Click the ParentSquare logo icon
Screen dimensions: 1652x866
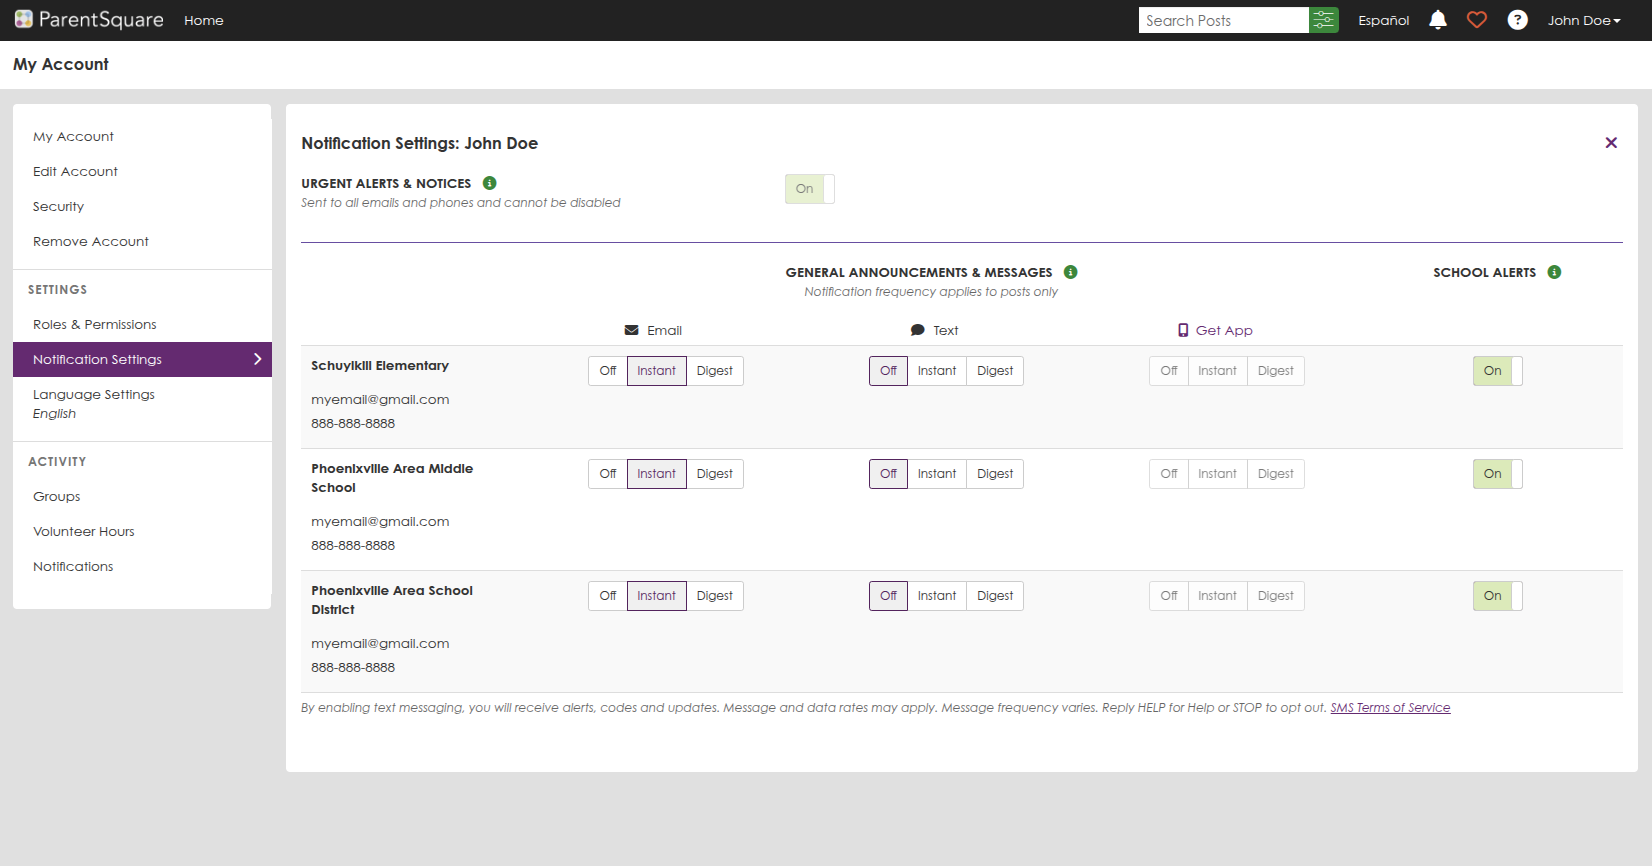point(24,19)
